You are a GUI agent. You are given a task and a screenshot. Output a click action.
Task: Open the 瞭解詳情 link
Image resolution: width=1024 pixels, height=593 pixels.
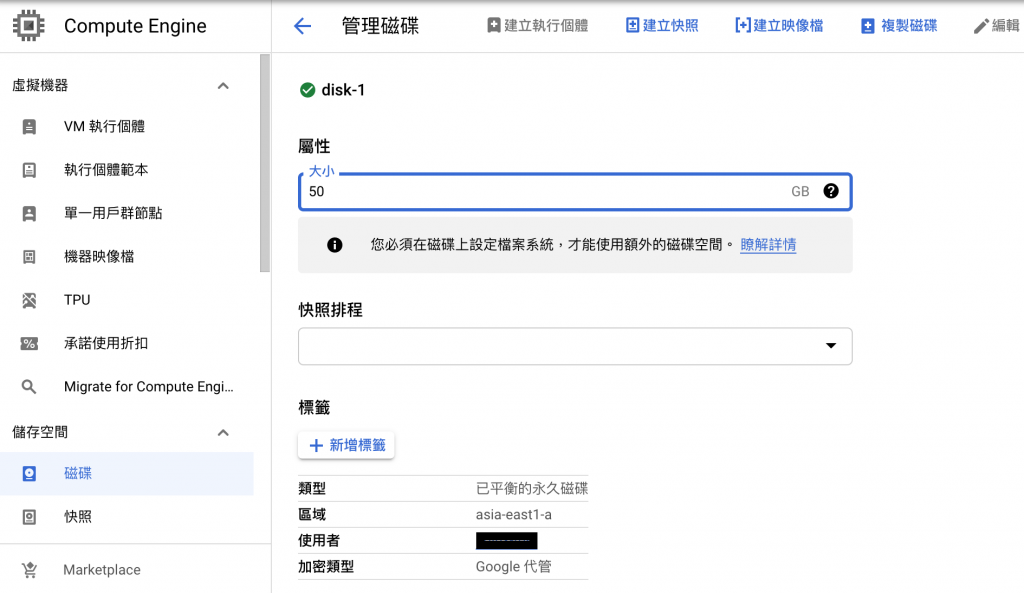pyautogui.click(x=768, y=245)
